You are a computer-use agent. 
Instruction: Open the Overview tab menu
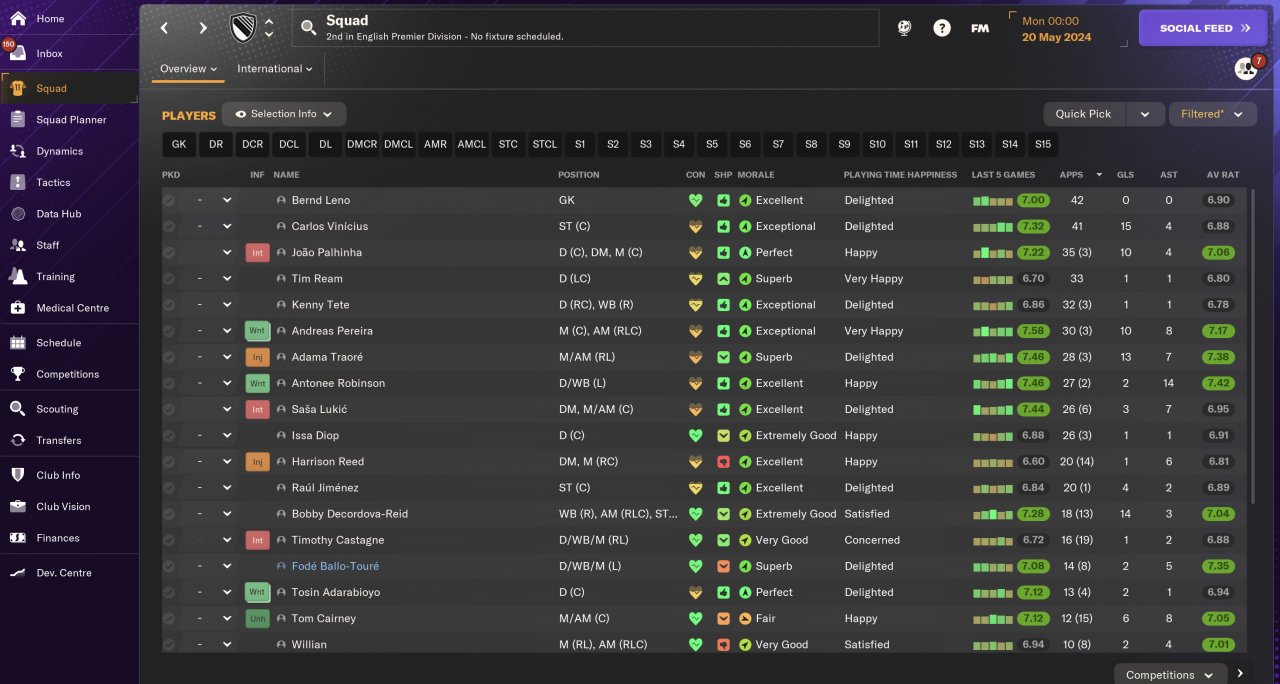click(x=188, y=69)
